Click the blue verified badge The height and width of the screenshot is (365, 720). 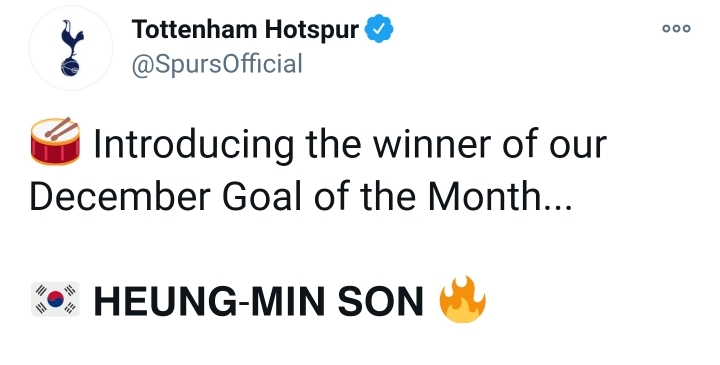click(x=379, y=29)
